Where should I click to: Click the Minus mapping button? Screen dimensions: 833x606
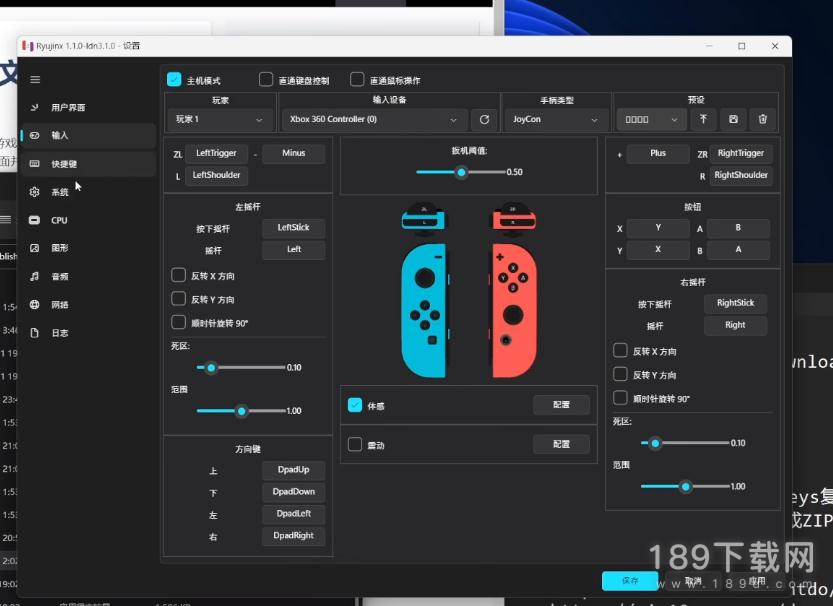[293, 153]
